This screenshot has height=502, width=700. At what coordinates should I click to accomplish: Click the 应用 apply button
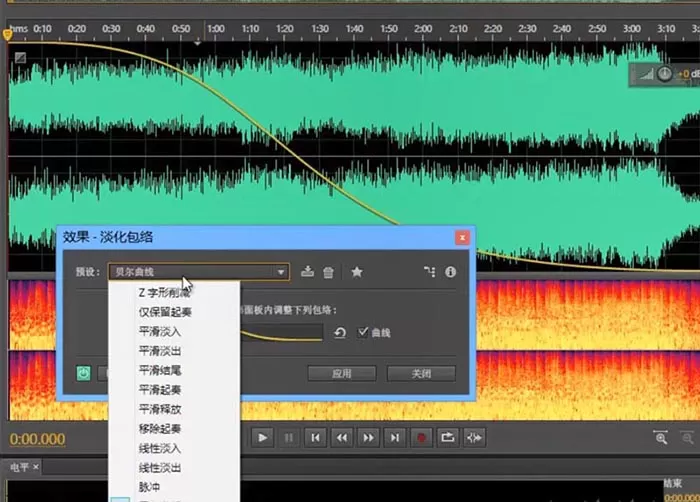342,373
